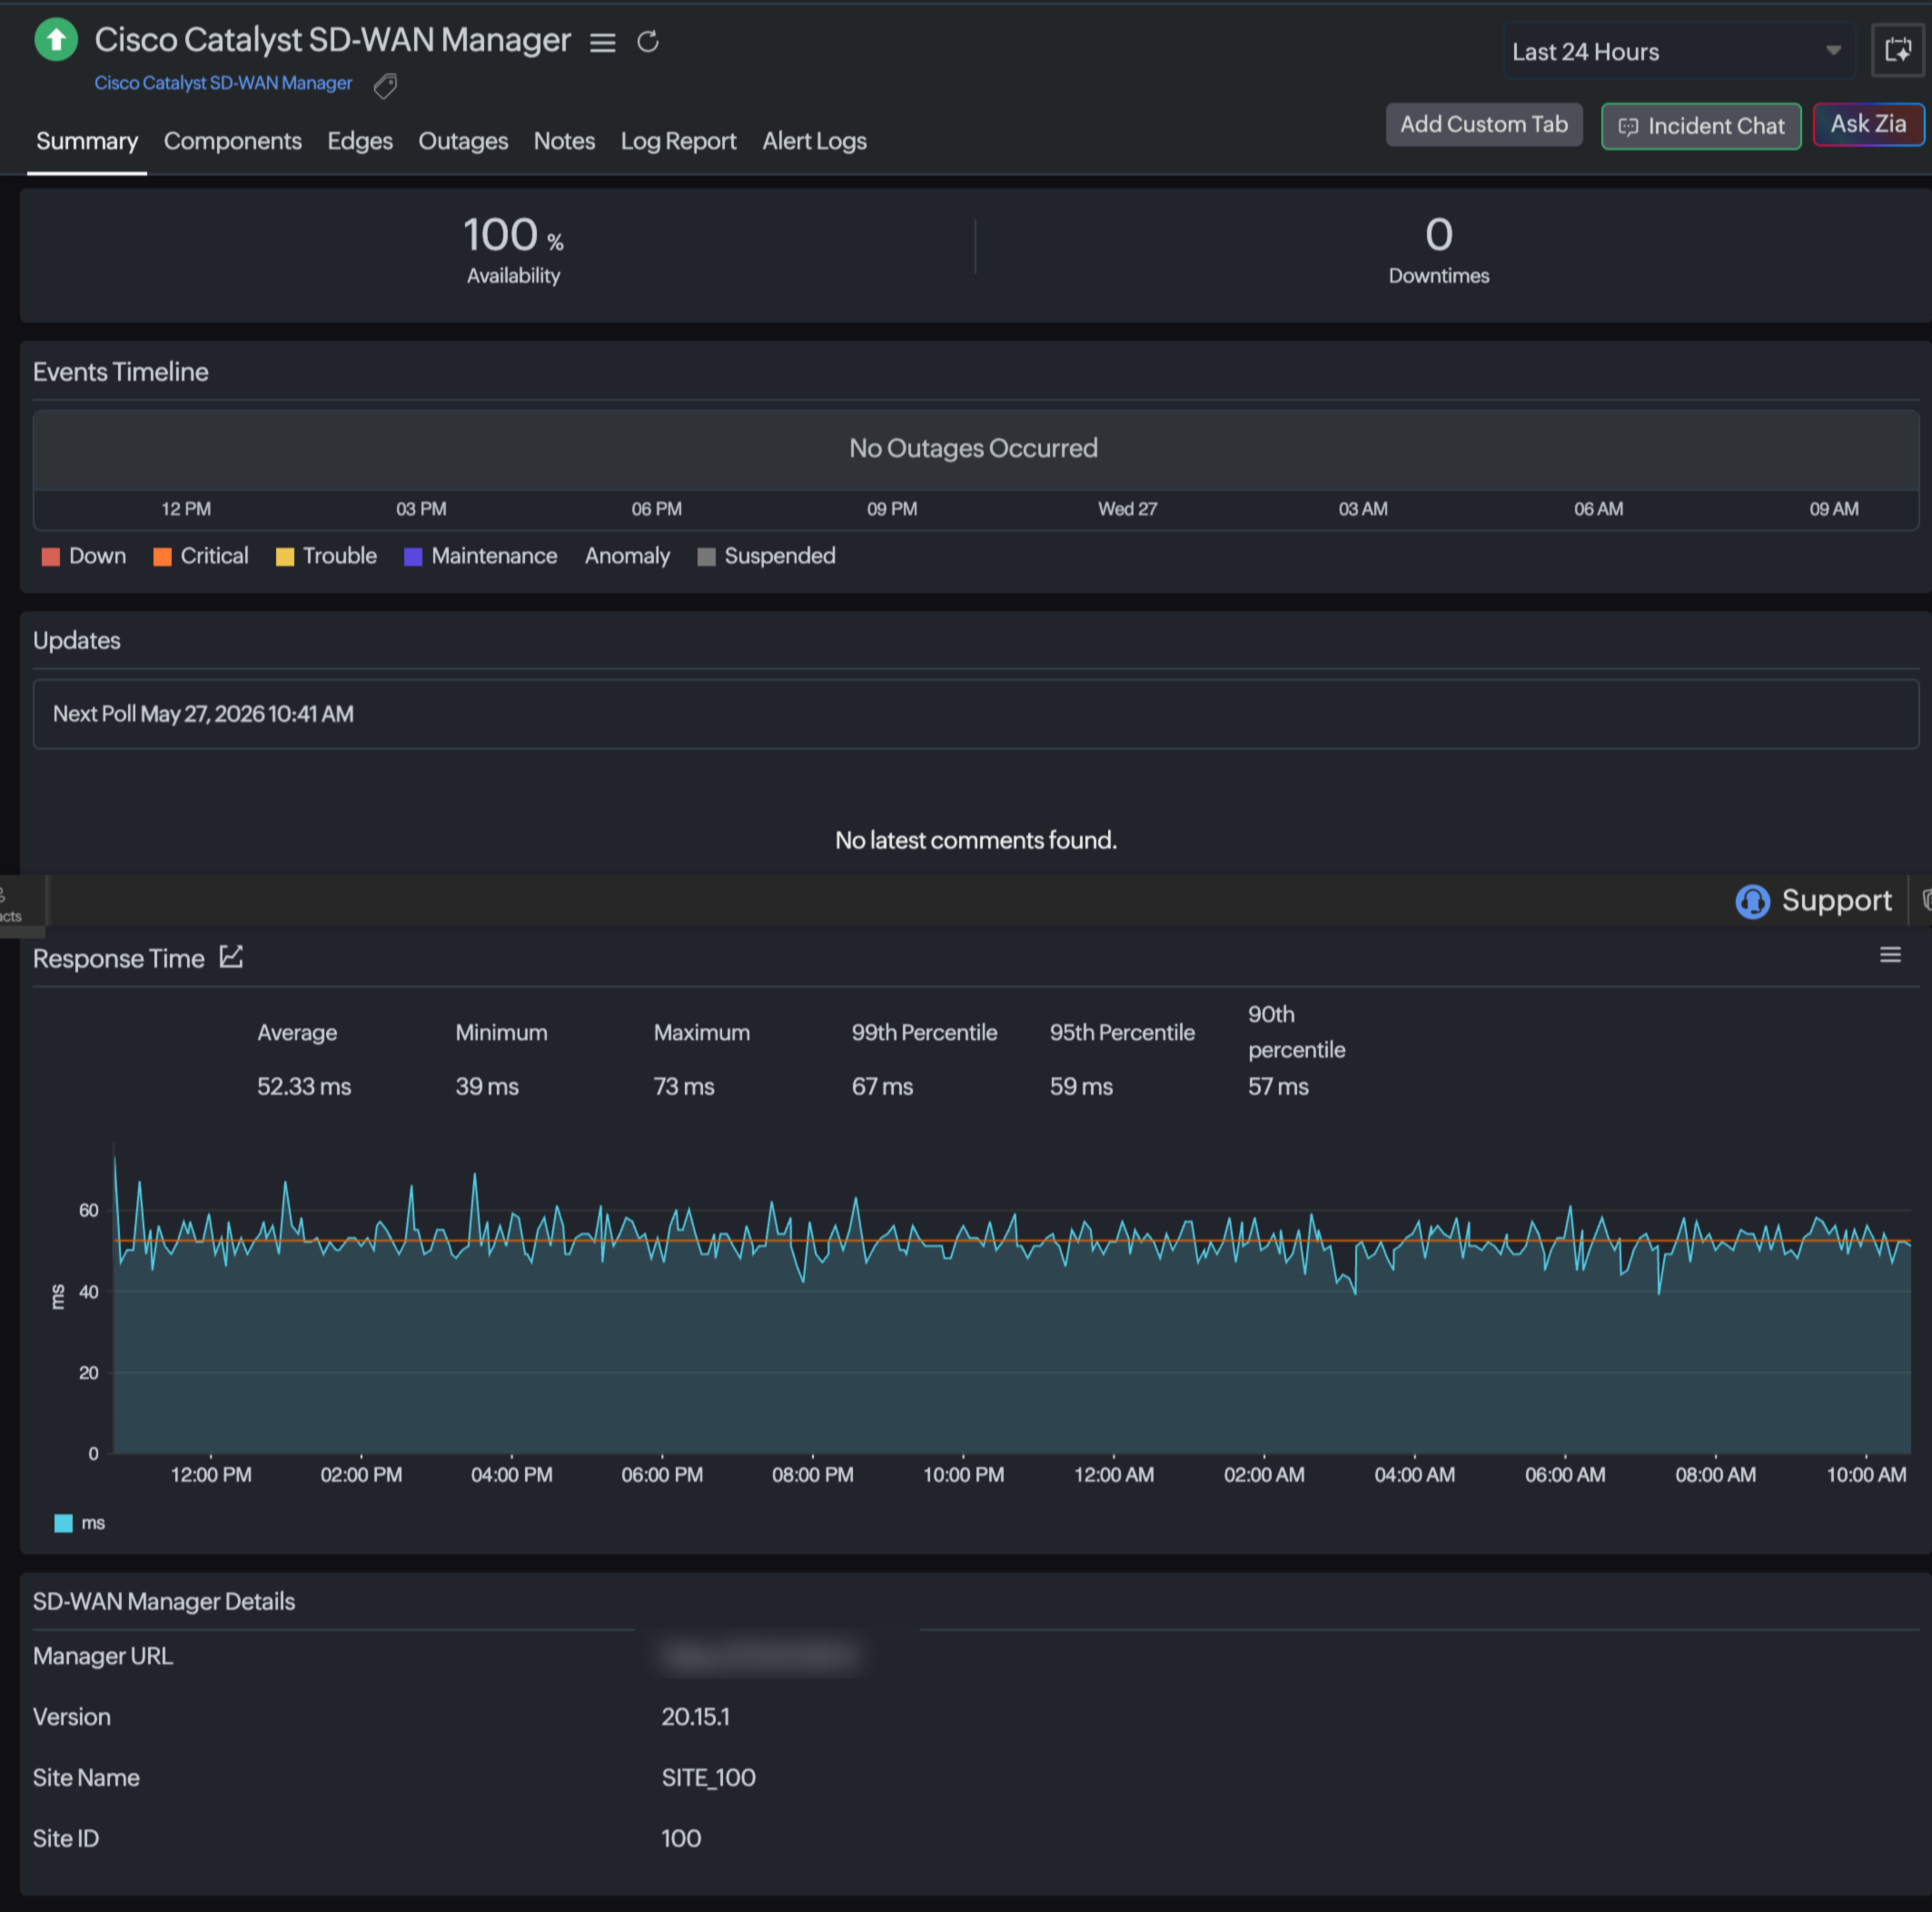
Task: Go to the Notes tab
Action: [564, 141]
